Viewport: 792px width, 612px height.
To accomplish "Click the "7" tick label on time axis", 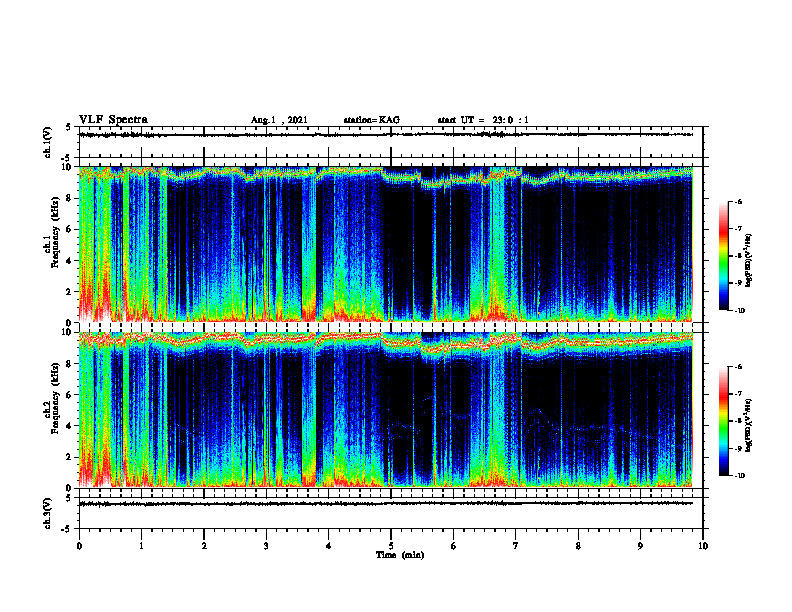I will pos(516,546).
